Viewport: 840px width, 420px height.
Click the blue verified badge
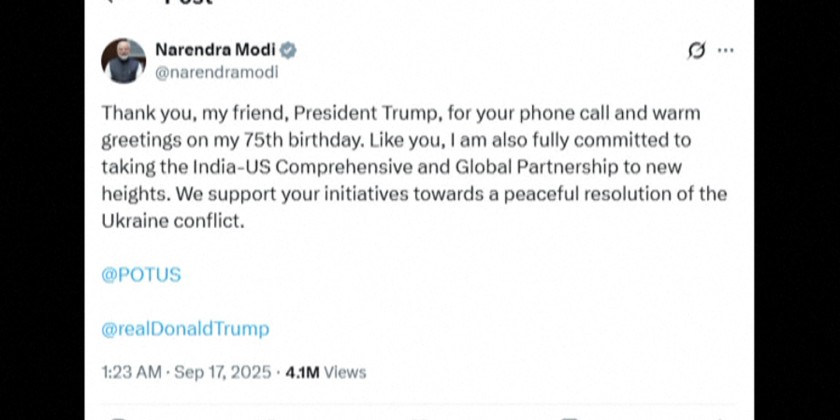click(x=288, y=50)
